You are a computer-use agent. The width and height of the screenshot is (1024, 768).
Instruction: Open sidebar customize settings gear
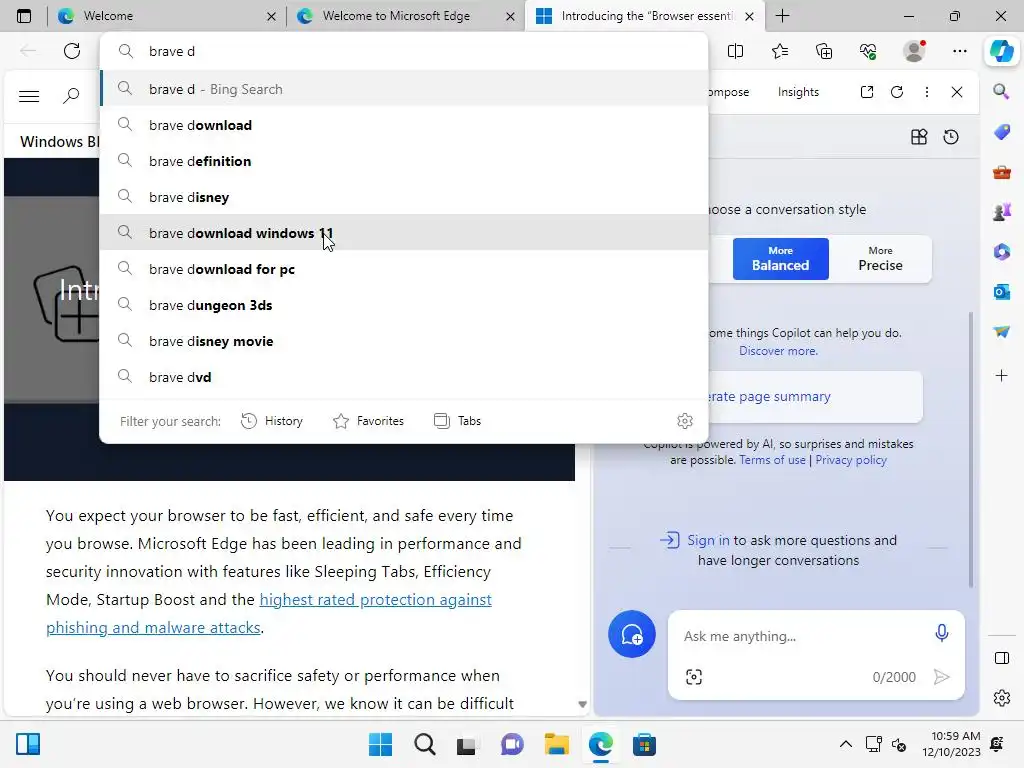pos(1002,698)
